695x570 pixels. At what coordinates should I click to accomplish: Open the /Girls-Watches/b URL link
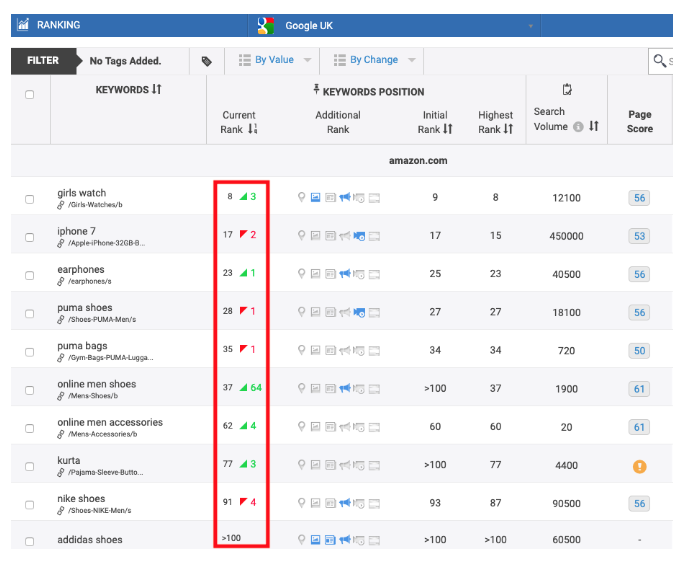[x=95, y=205]
